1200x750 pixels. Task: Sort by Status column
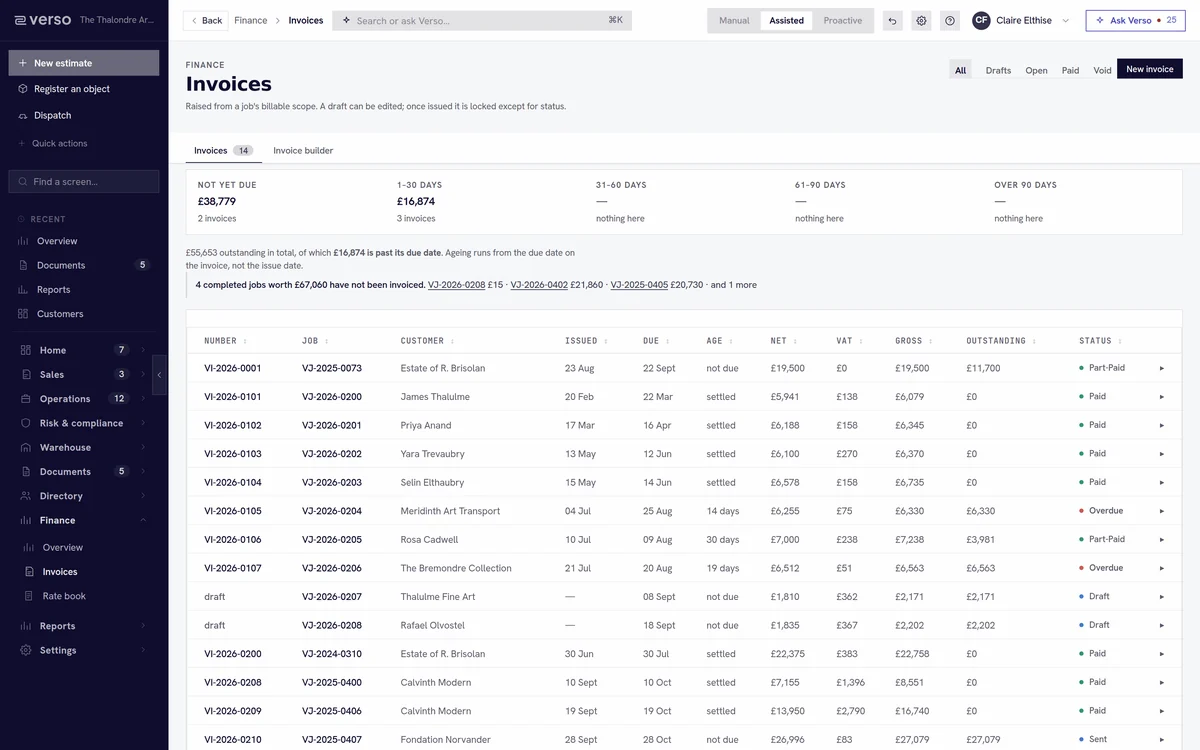pos(1100,341)
